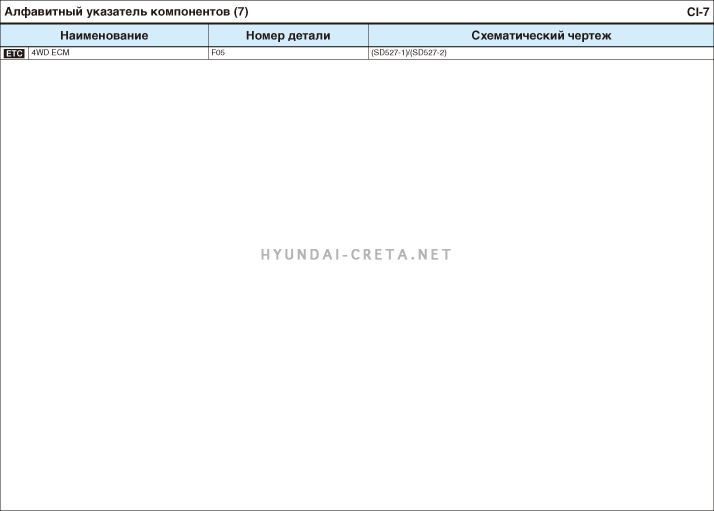This screenshot has height=511, width=714.
Task: Click the page code 'CI-7'
Action: [698, 12]
